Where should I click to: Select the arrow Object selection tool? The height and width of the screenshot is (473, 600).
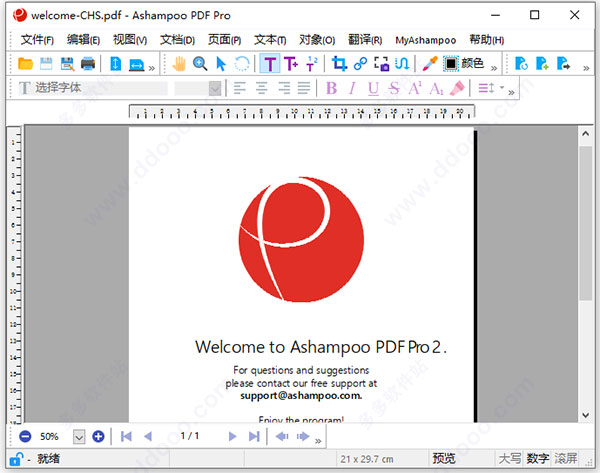pos(221,64)
